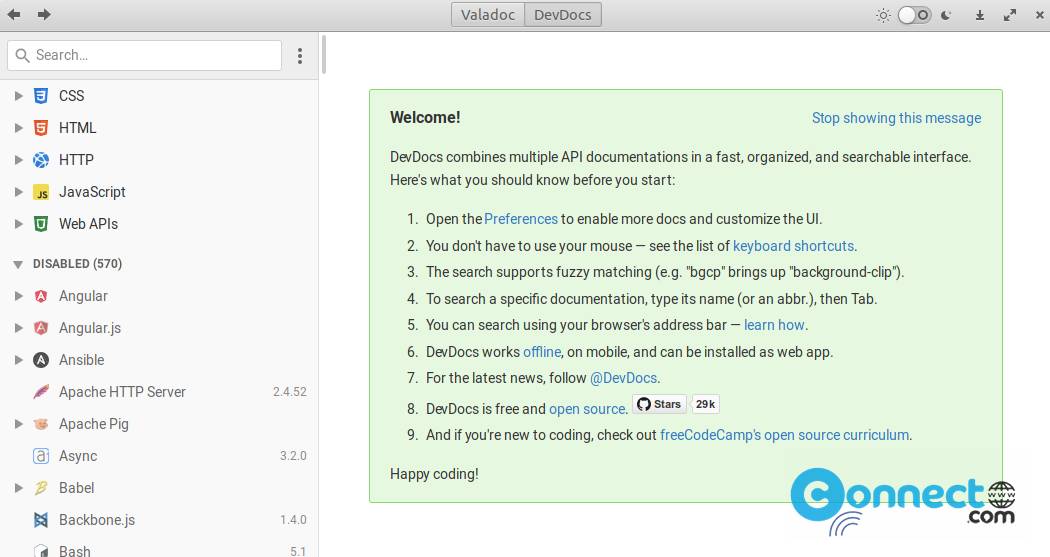Click Stop showing this message
Viewport: 1050px width, 557px height.
click(897, 118)
